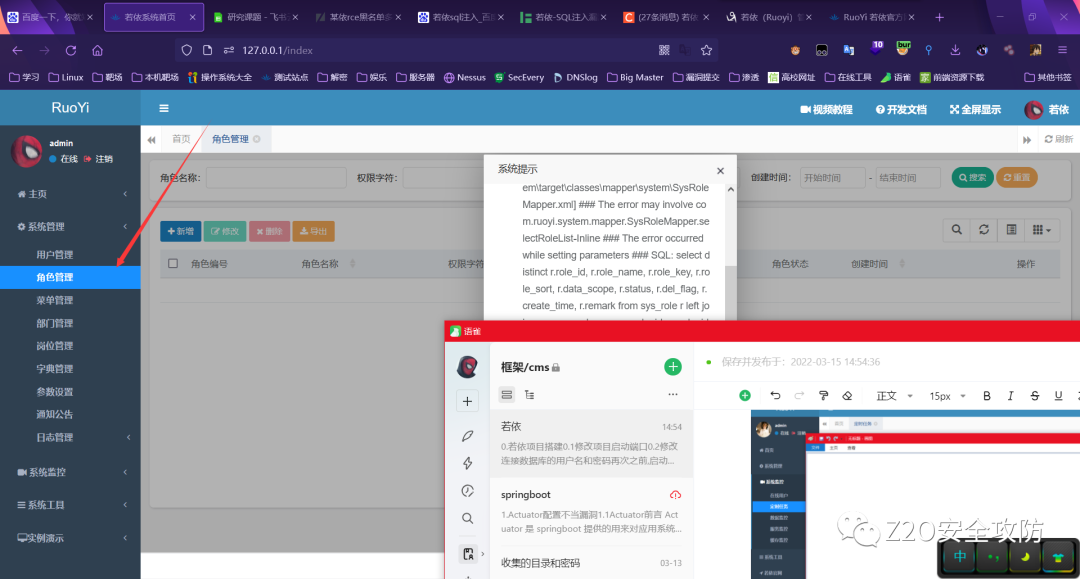Close the 角色管理 tab using its x icon
The height and width of the screenshot is (579, 1080).
tap(257, 139)
